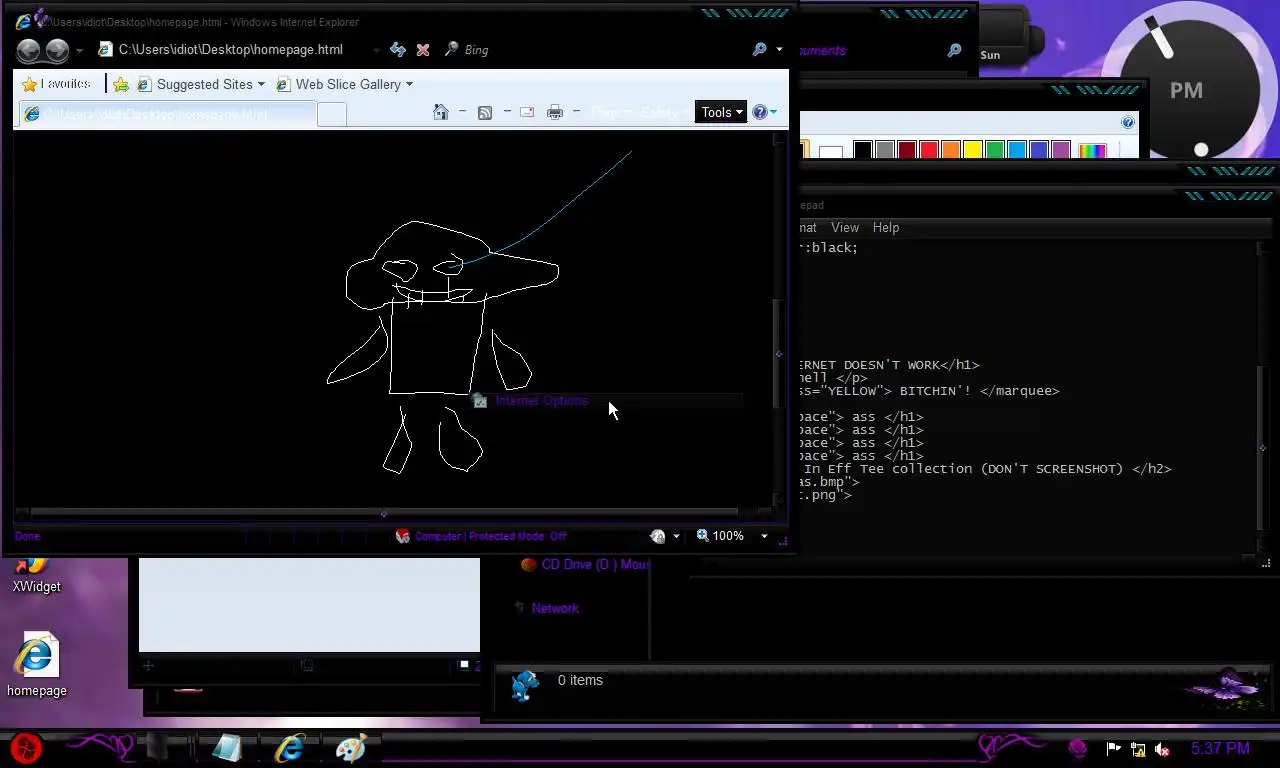This screenshot has height=768, width=1280.
Task: Pick the yellow color swatch in Paint
Action: pos(973,151)
